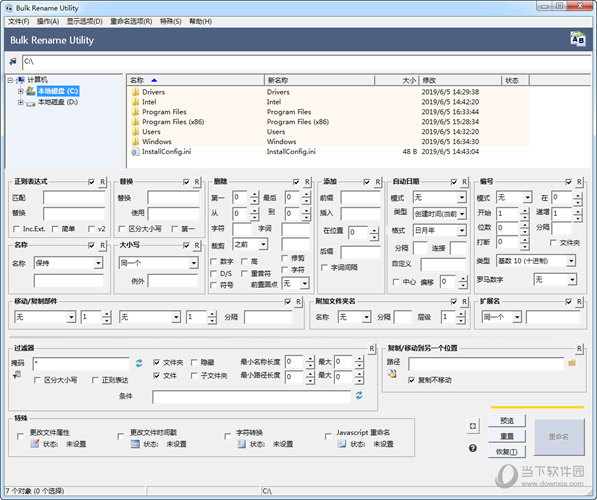The image size is (597, 500).
Task: Open change file timestamps icon
Action: [135, 444]
